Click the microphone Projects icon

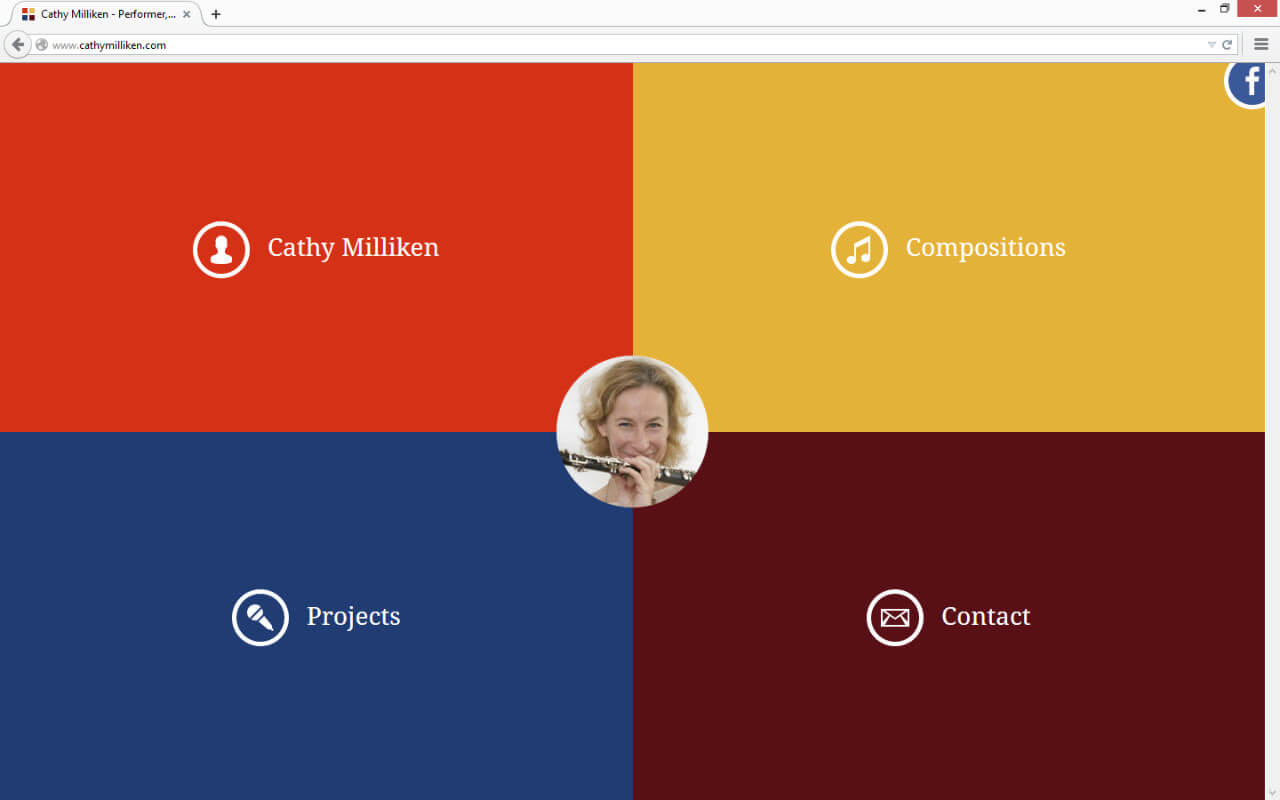coord(260,617)
